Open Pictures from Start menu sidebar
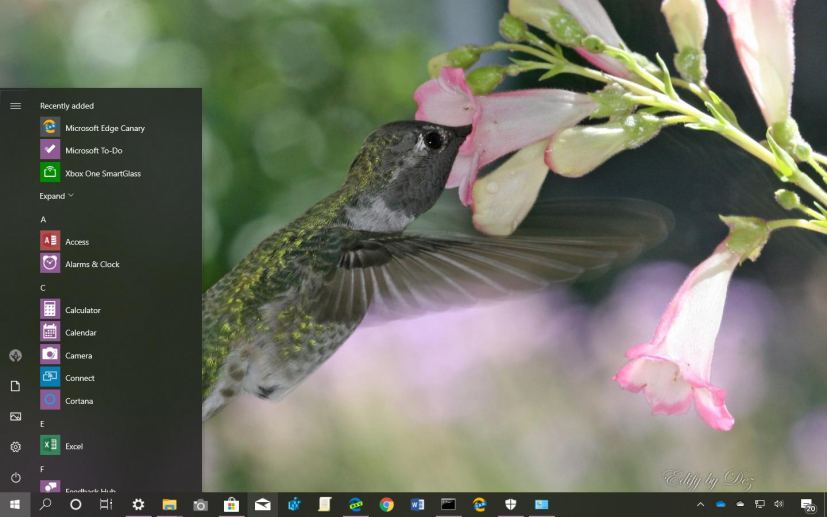 (15, 417)
